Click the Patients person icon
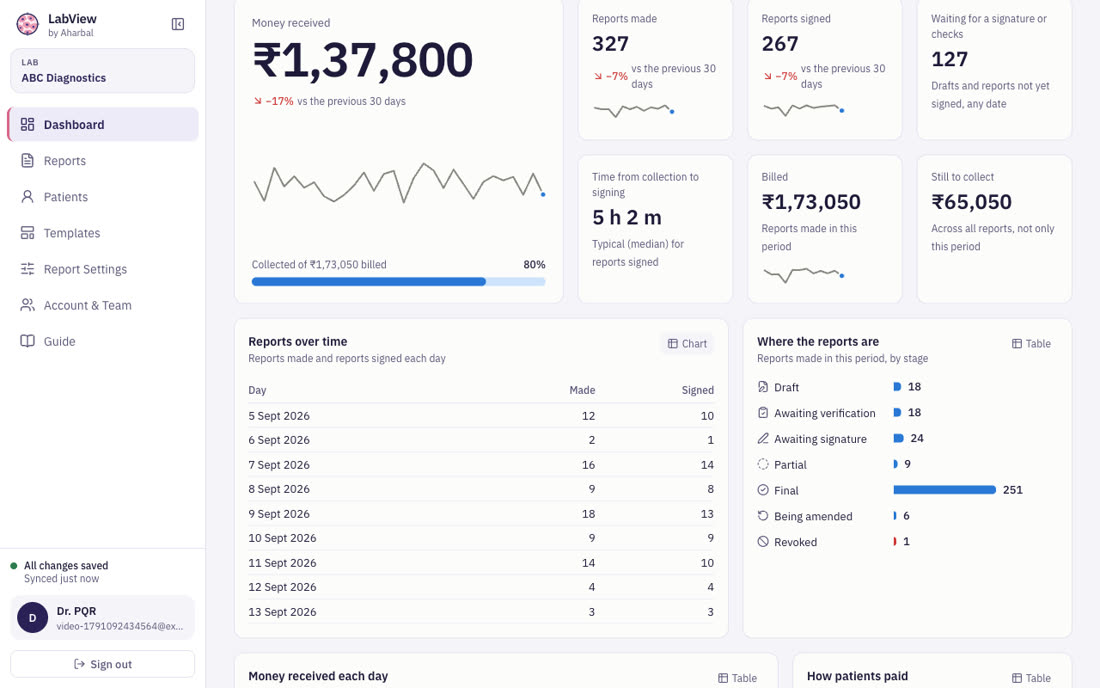Image resolution: width=1100 pixels, height=688 pixels. point(27,197)
